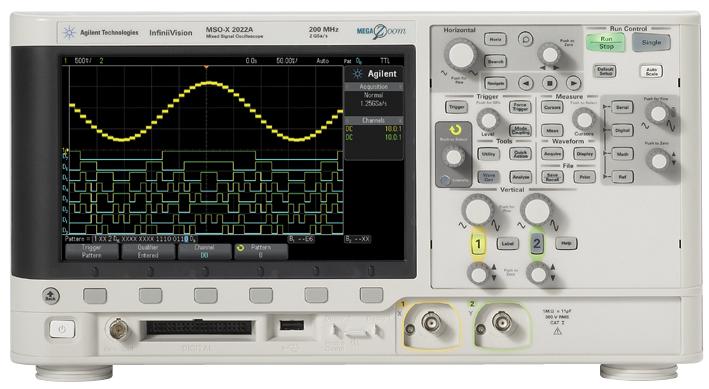Open the Trigger menu key
This screenshot has height=389, width=709.
pyautogui.click(x=456, y=107)
